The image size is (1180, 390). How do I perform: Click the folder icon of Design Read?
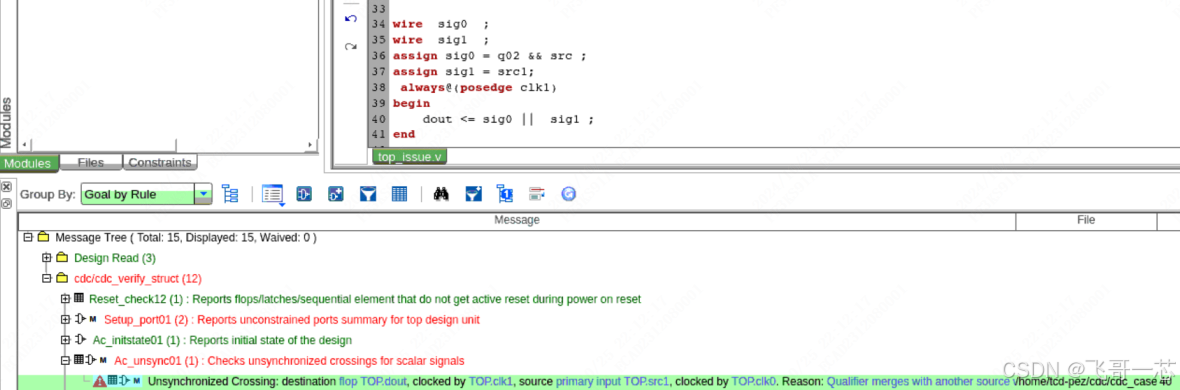tap(62, 257)
